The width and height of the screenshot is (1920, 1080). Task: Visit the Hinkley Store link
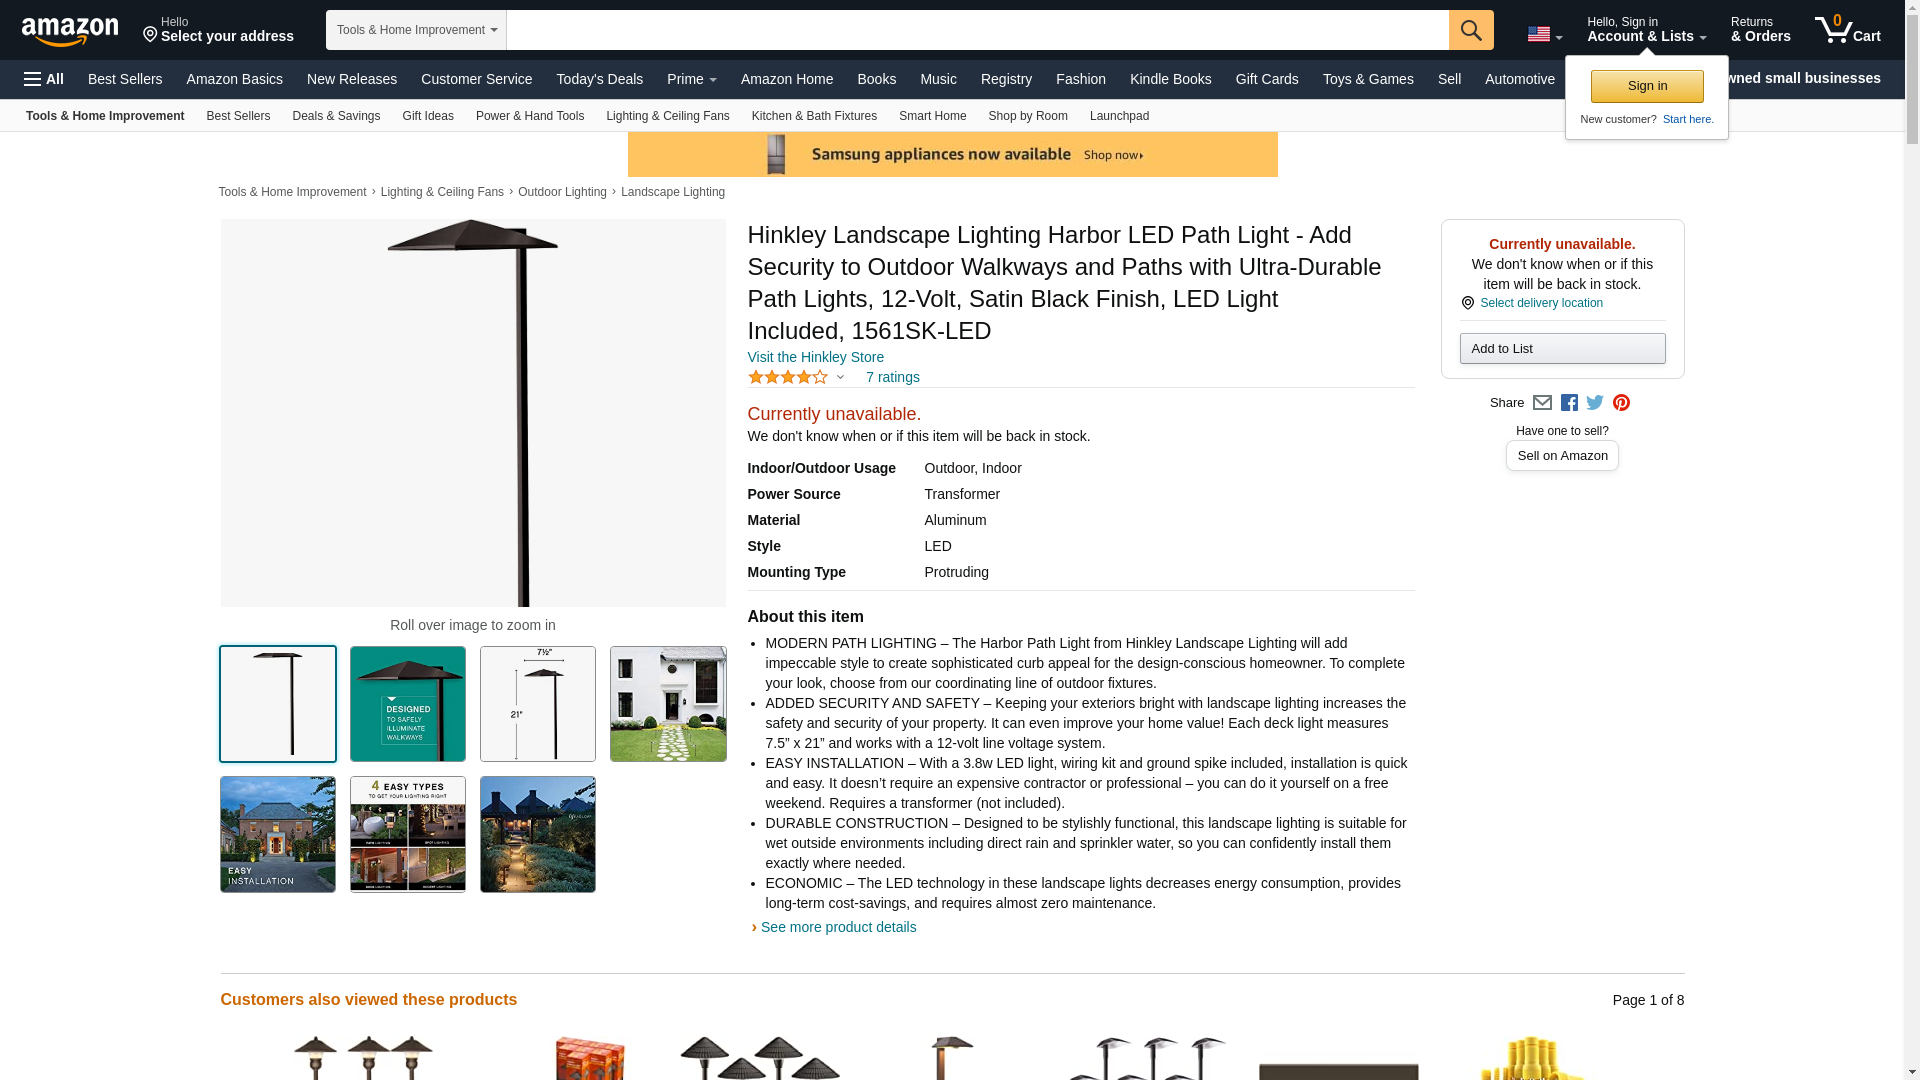[815, 357]
